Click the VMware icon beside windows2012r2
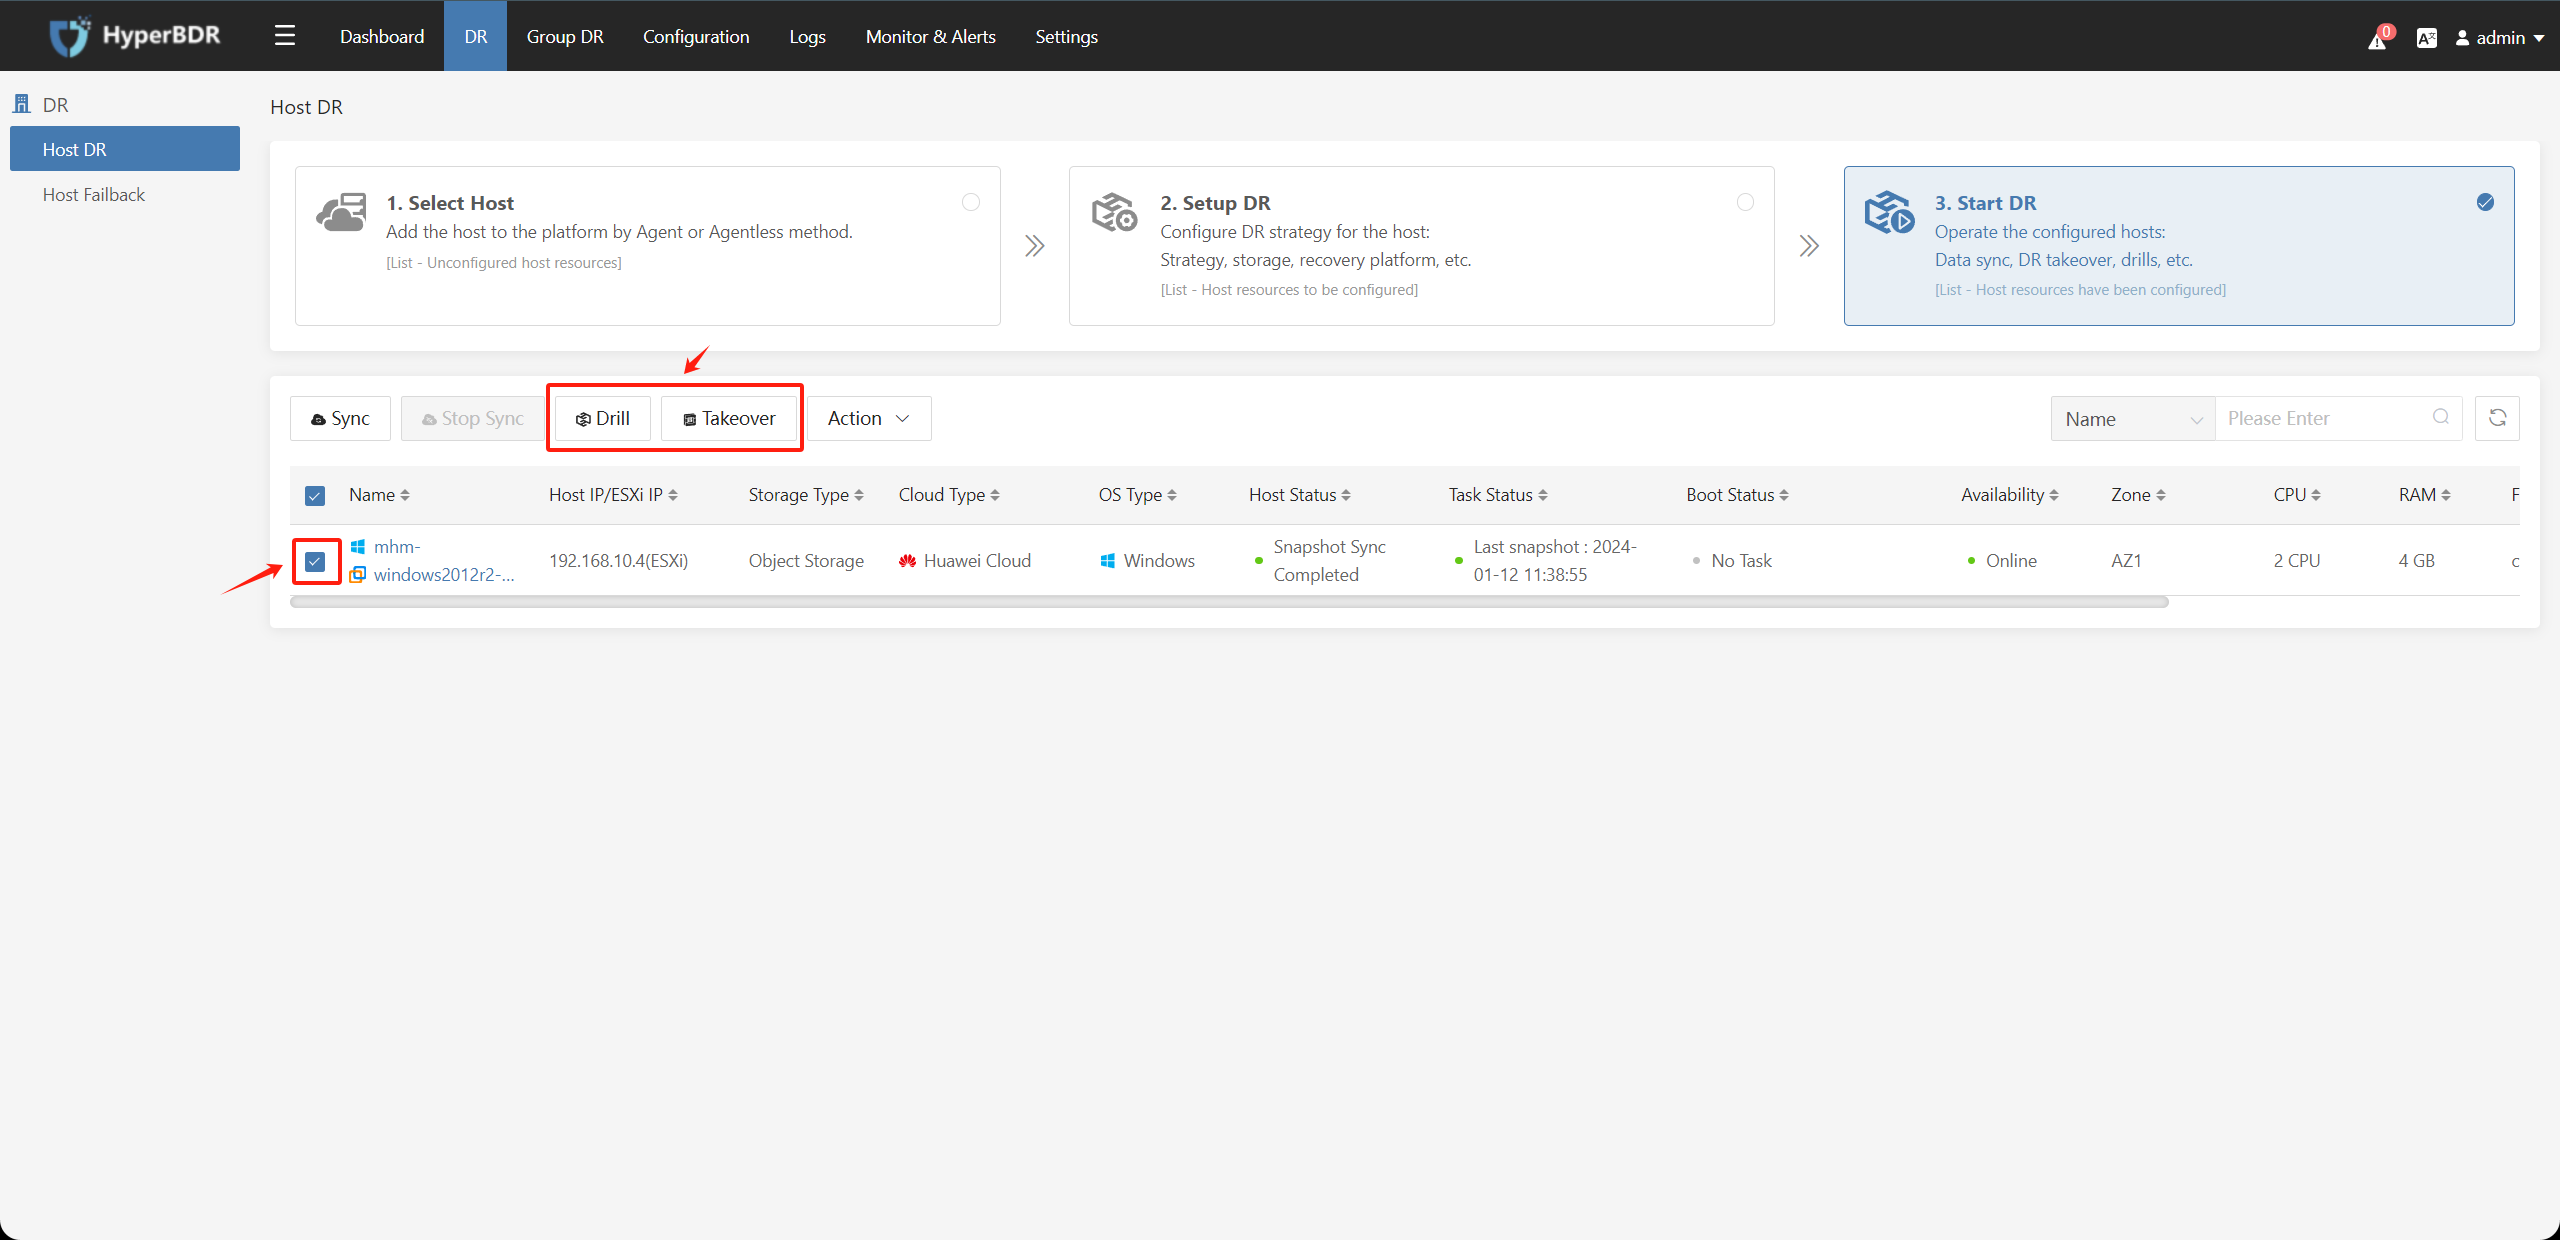This screenshot has width=2560, height=1240. click(358, 574)
